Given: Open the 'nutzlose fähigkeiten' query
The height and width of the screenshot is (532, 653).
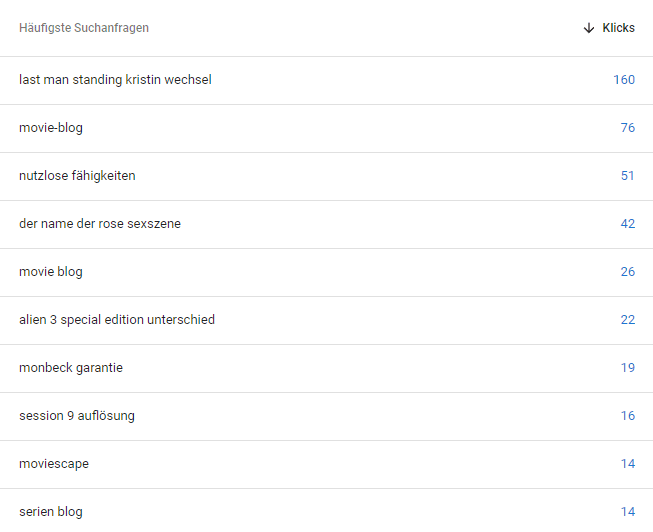Looking at the screenshot, I should pos(77,176).
